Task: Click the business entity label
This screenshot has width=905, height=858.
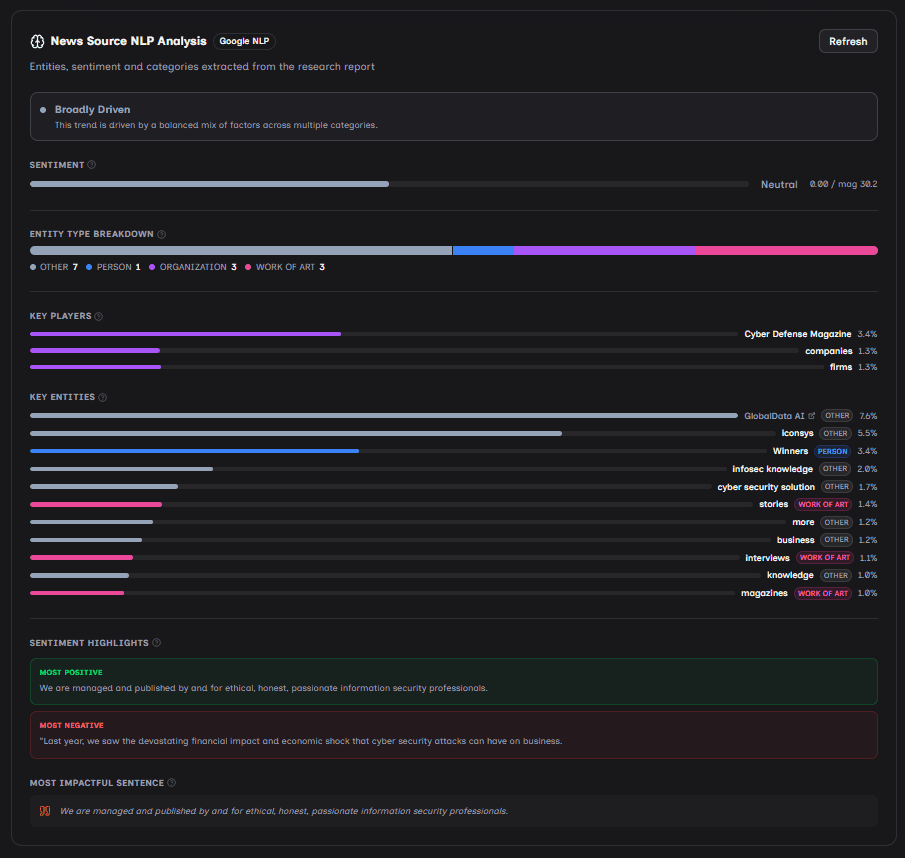Action: click(x=795, y=540)
